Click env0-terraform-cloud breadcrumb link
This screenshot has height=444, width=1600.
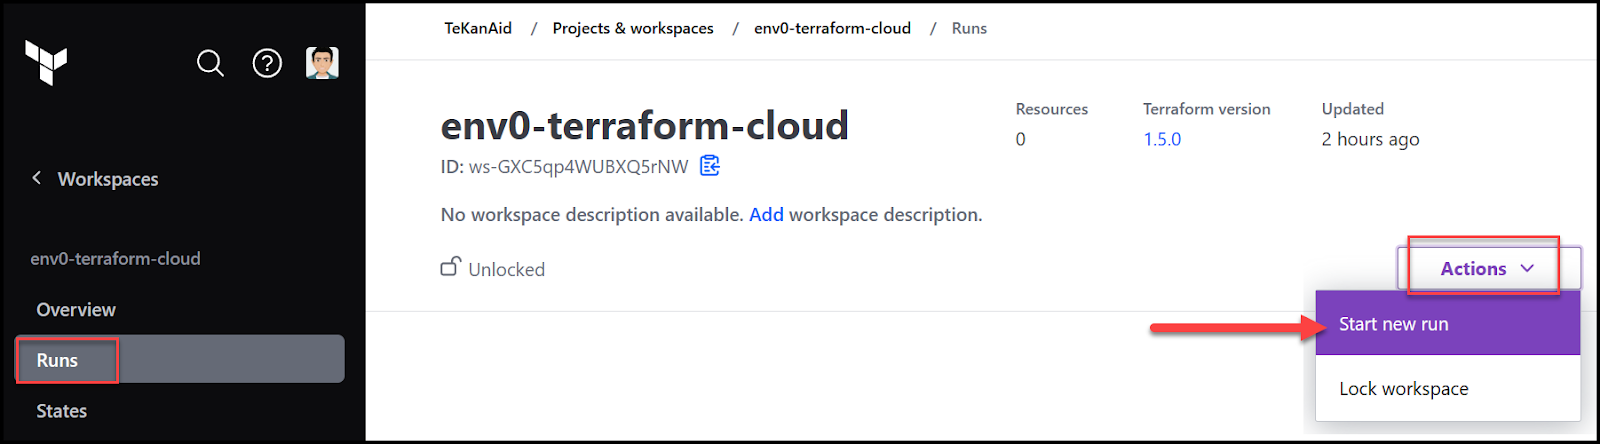832,28
